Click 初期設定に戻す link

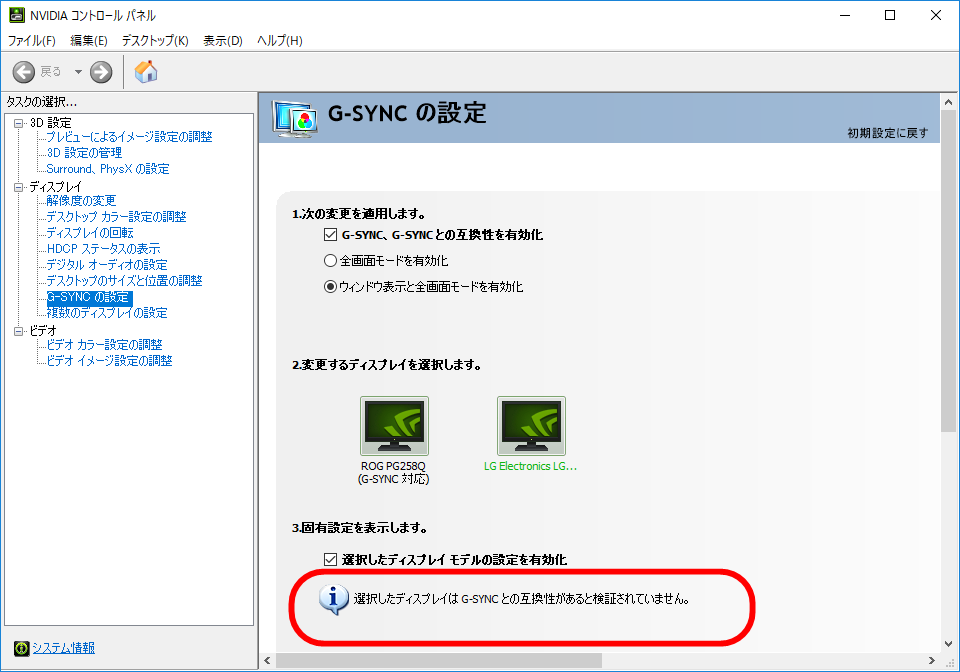pos(888,133)
